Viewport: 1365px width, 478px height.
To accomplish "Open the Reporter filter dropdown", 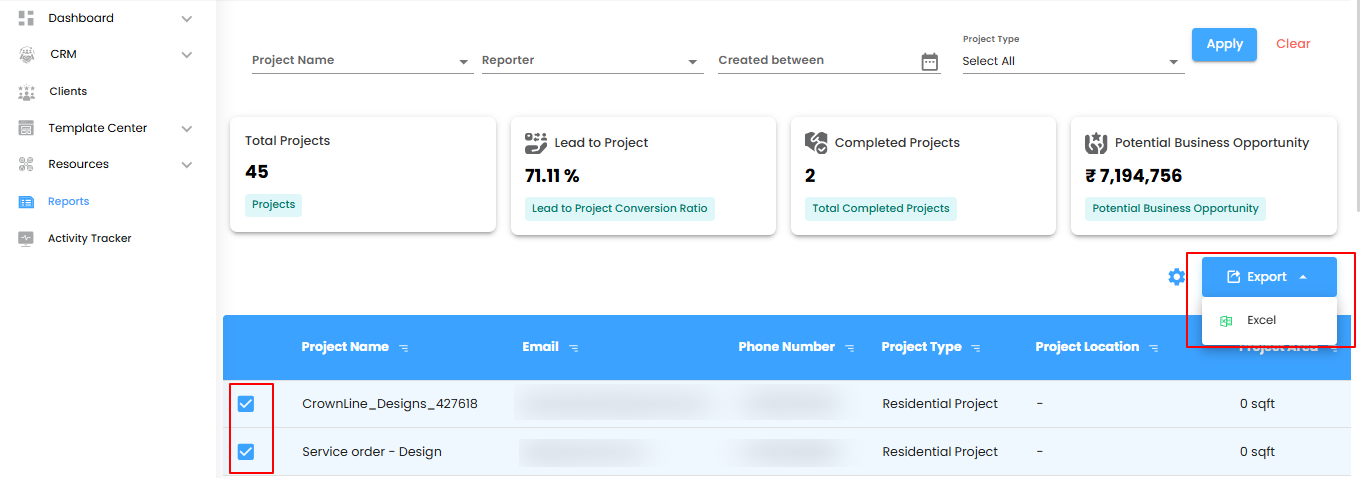I will pos(592,61).
